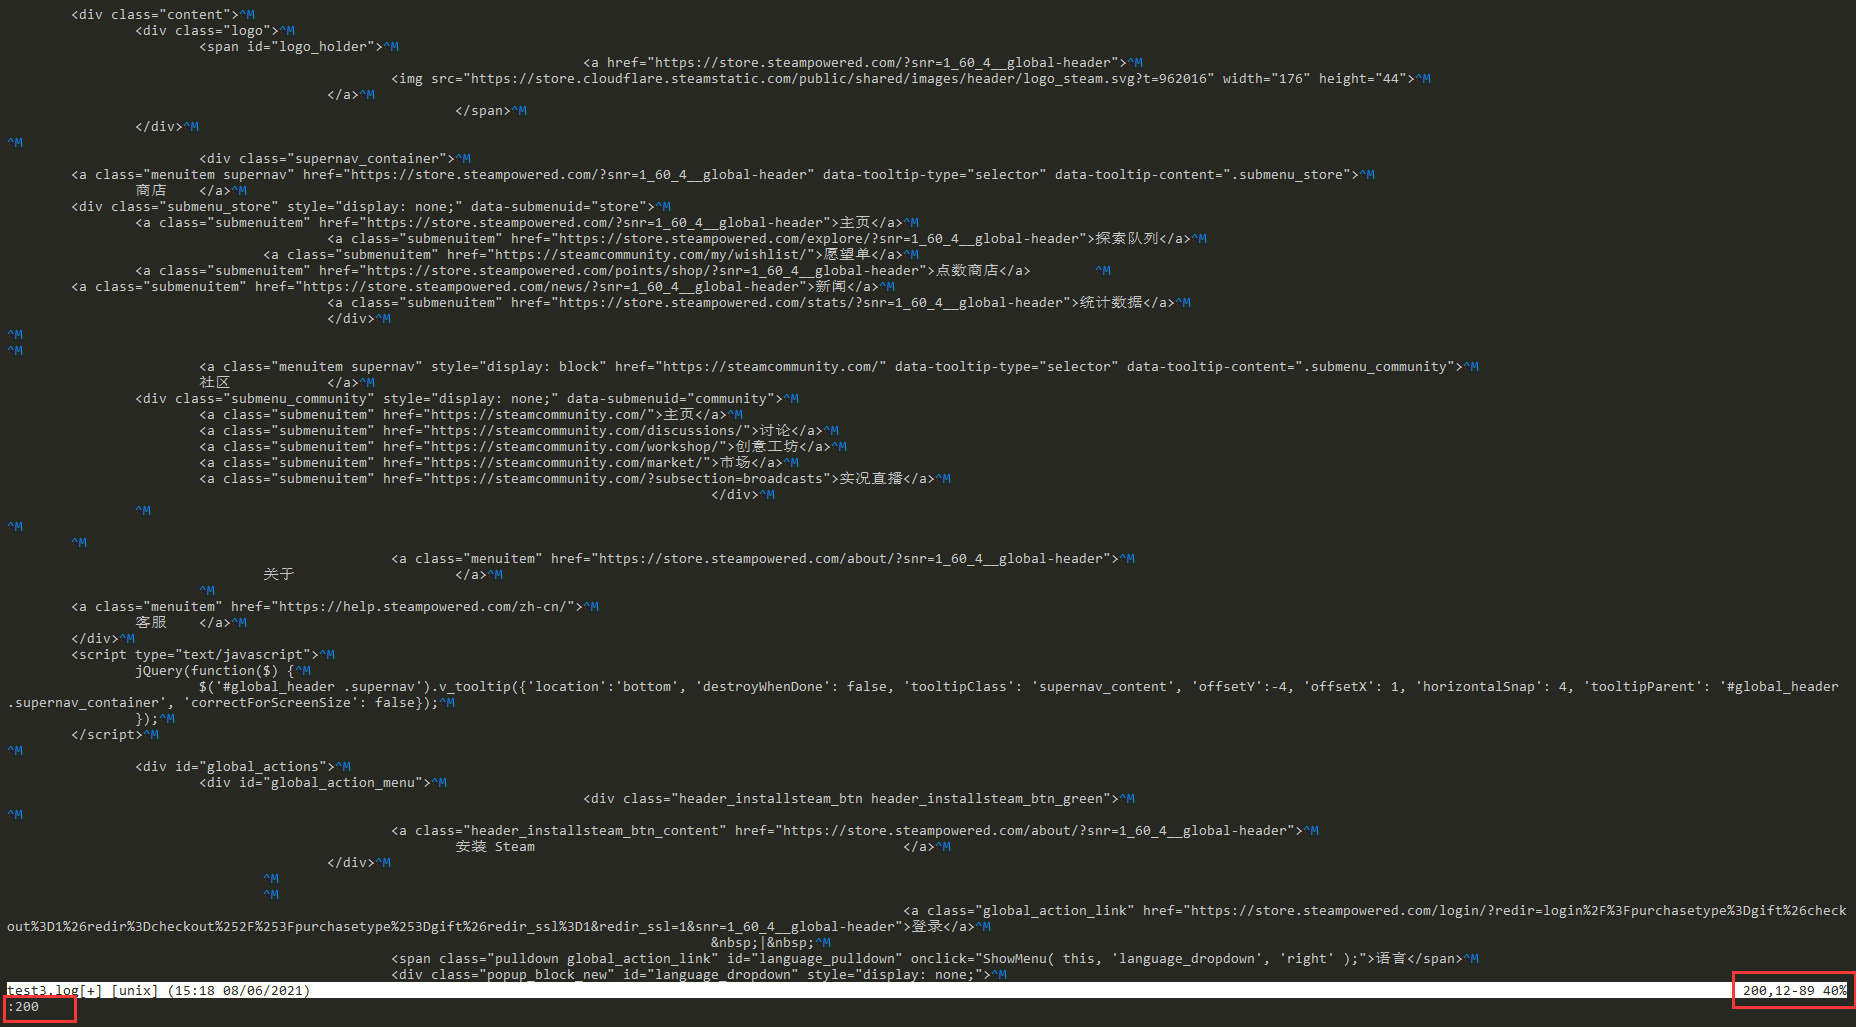This screenshot has width=1856, height=1028.
Task: Click the '实况直播' broadcasts link line
Action: pos(575,478)
